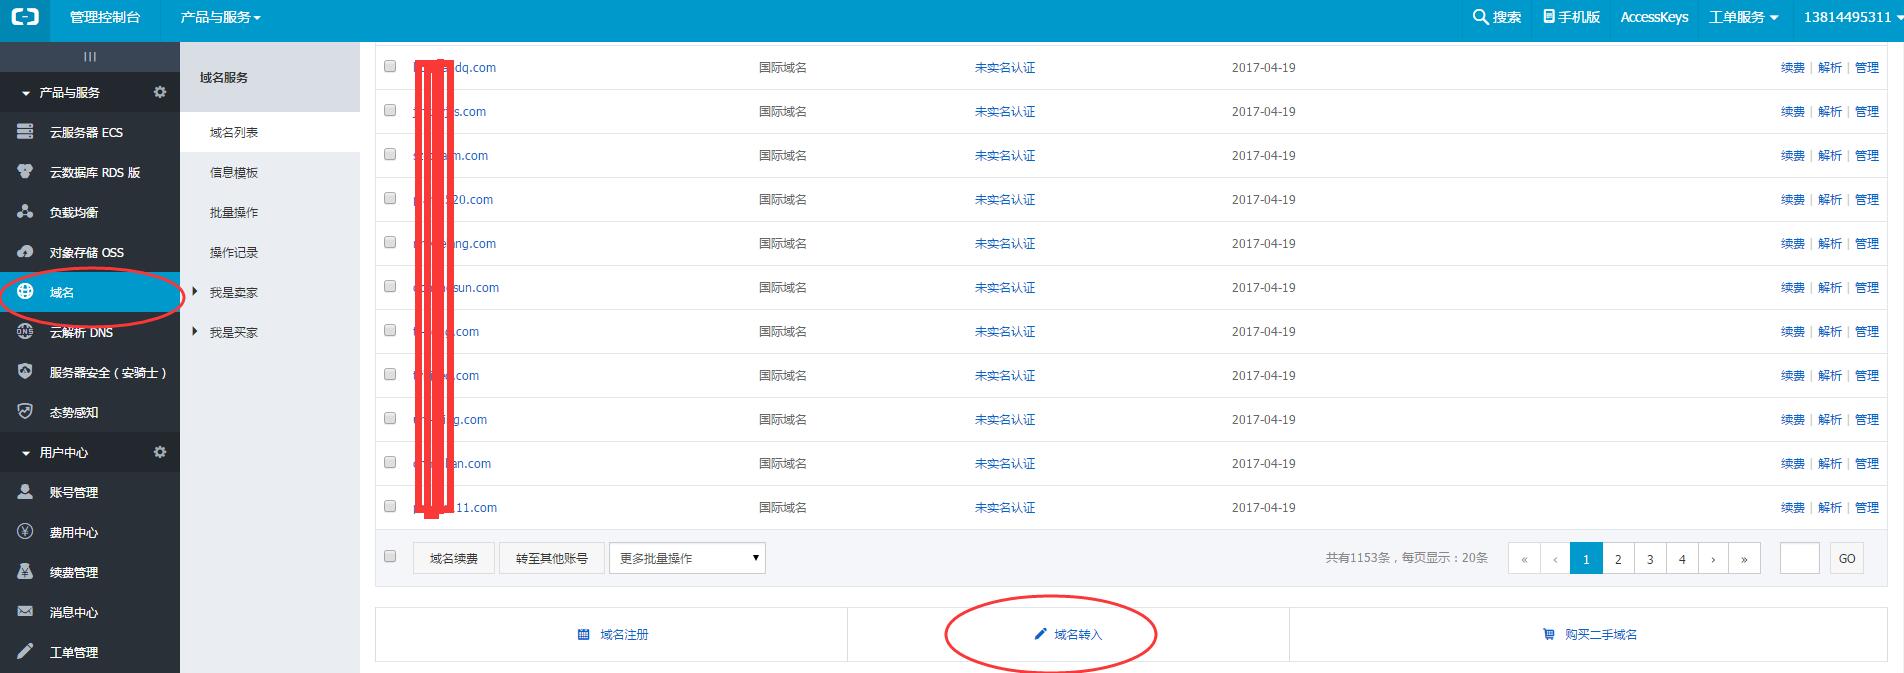The width and height of the screenshot is (1904, 673).
Task: Open 更多批量操作 dropdown
Action: click(687, 558)
